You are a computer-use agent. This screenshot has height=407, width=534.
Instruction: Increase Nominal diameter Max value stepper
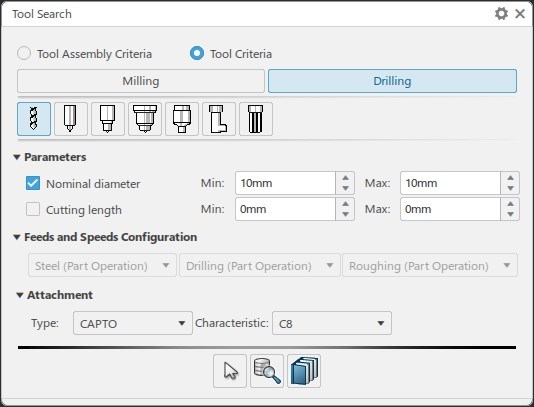tap(510, 178)
